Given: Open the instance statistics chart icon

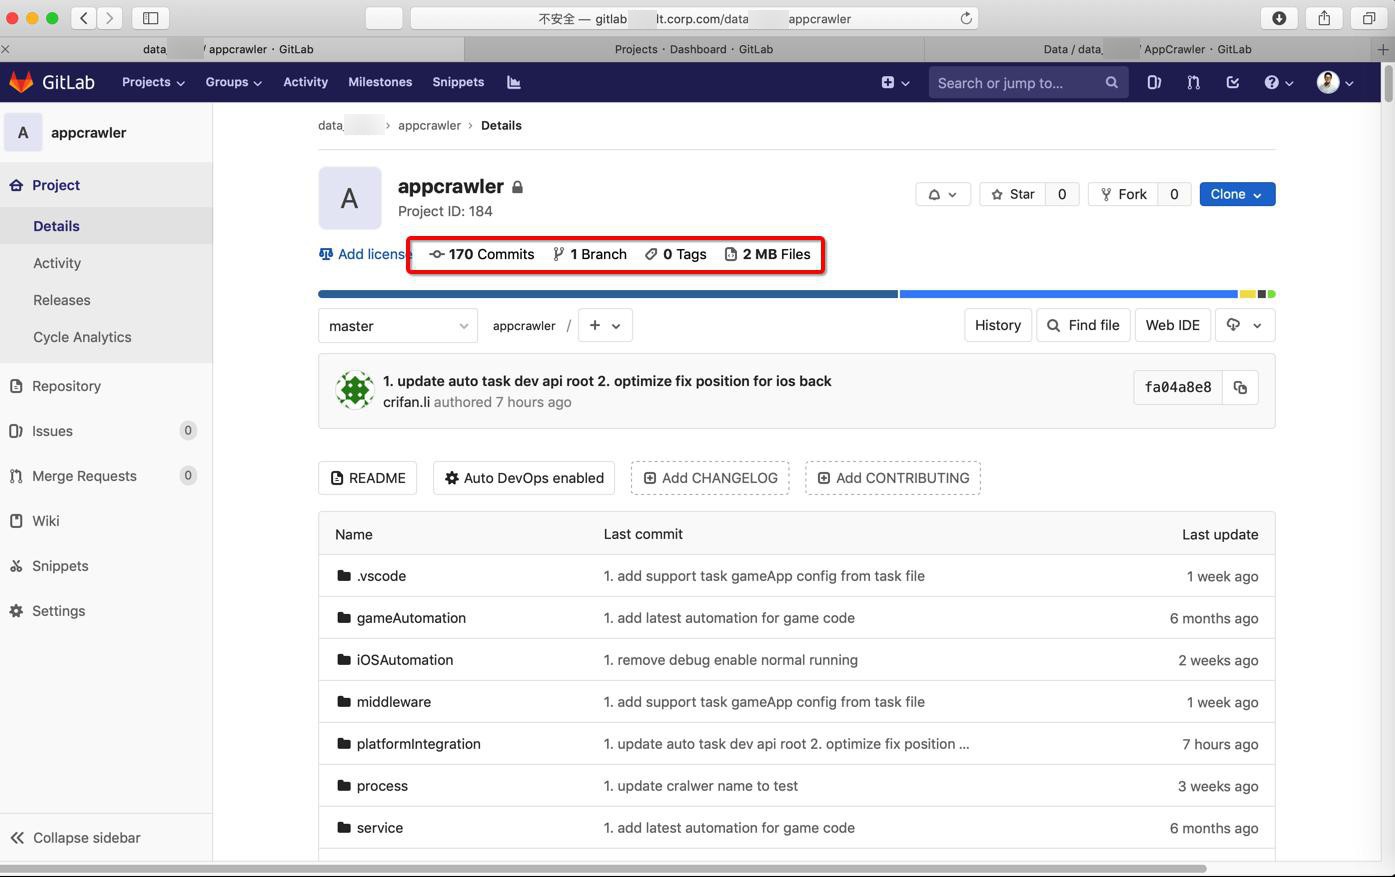Looking at the screenshot, I should [514, 82].
